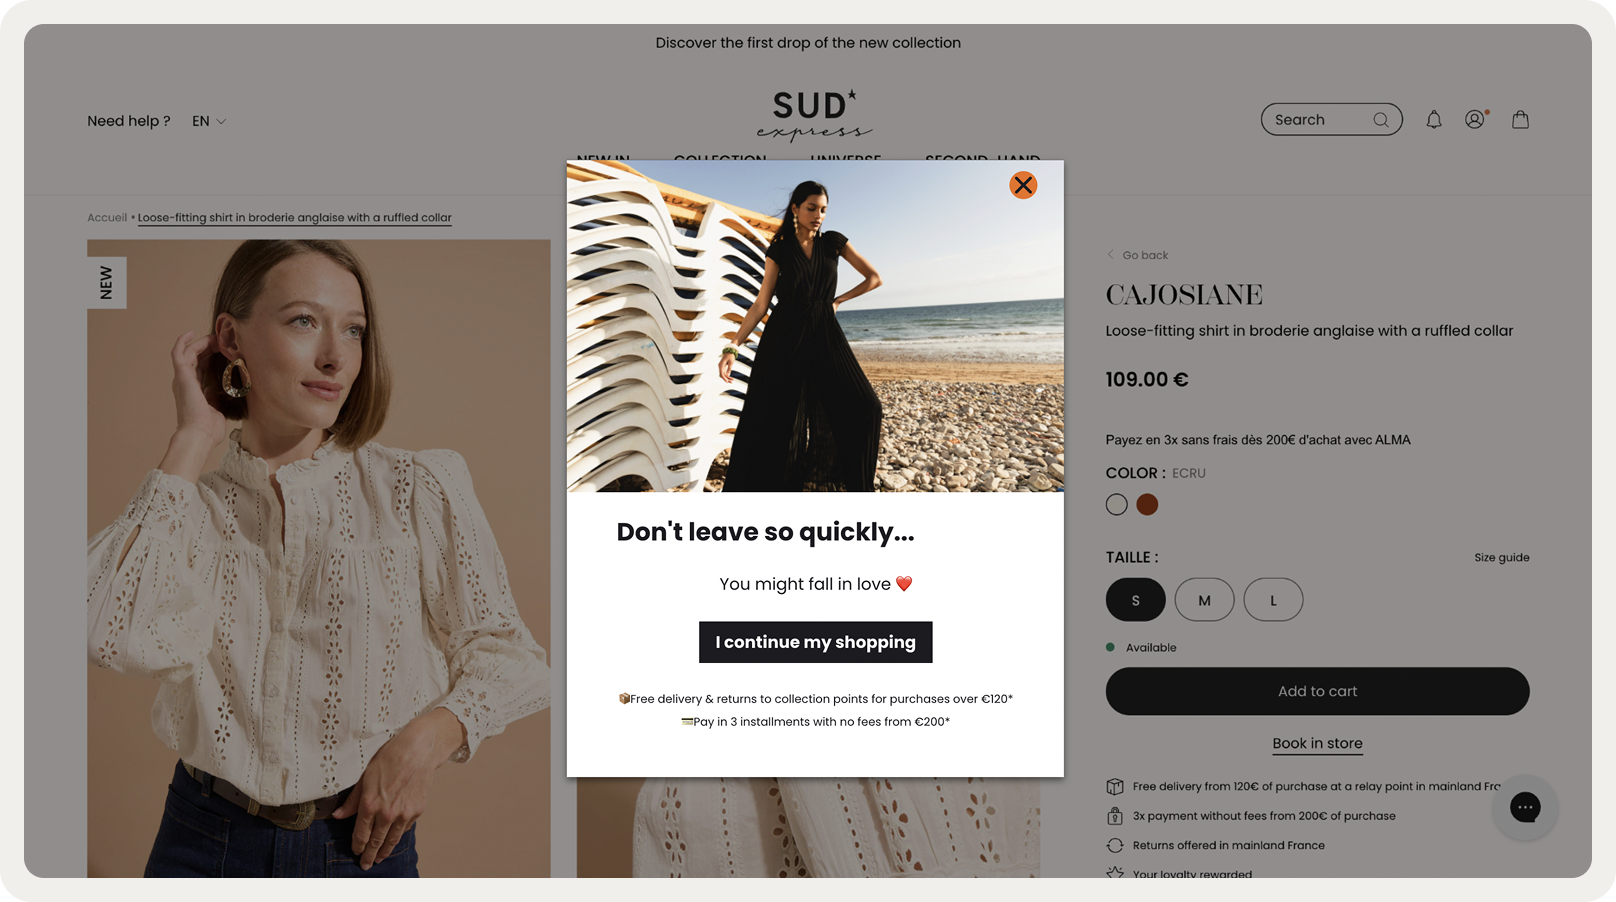Click the Go back arrow icon
Screen dimensions: 1616x902
[x=1110, y=255]
